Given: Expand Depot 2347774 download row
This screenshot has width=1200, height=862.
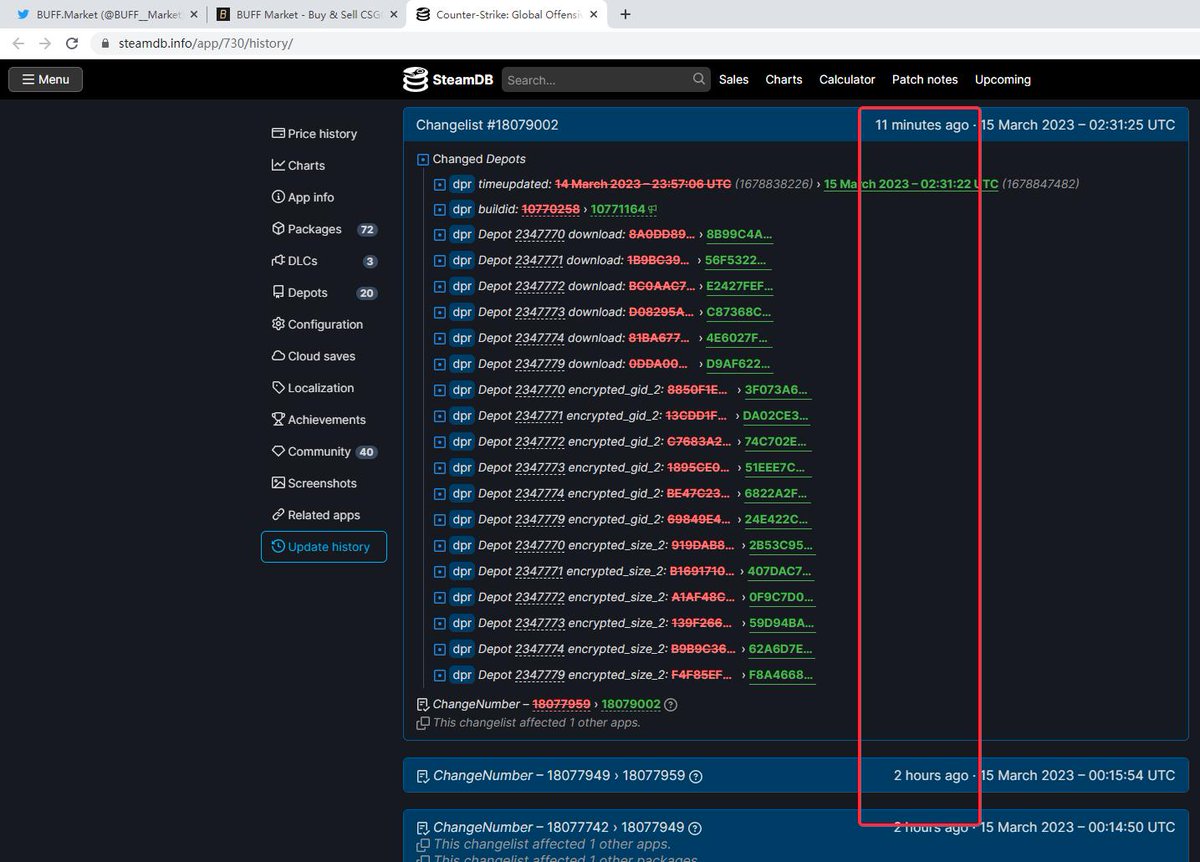Looking at the screenshot, I should (440, 339).
